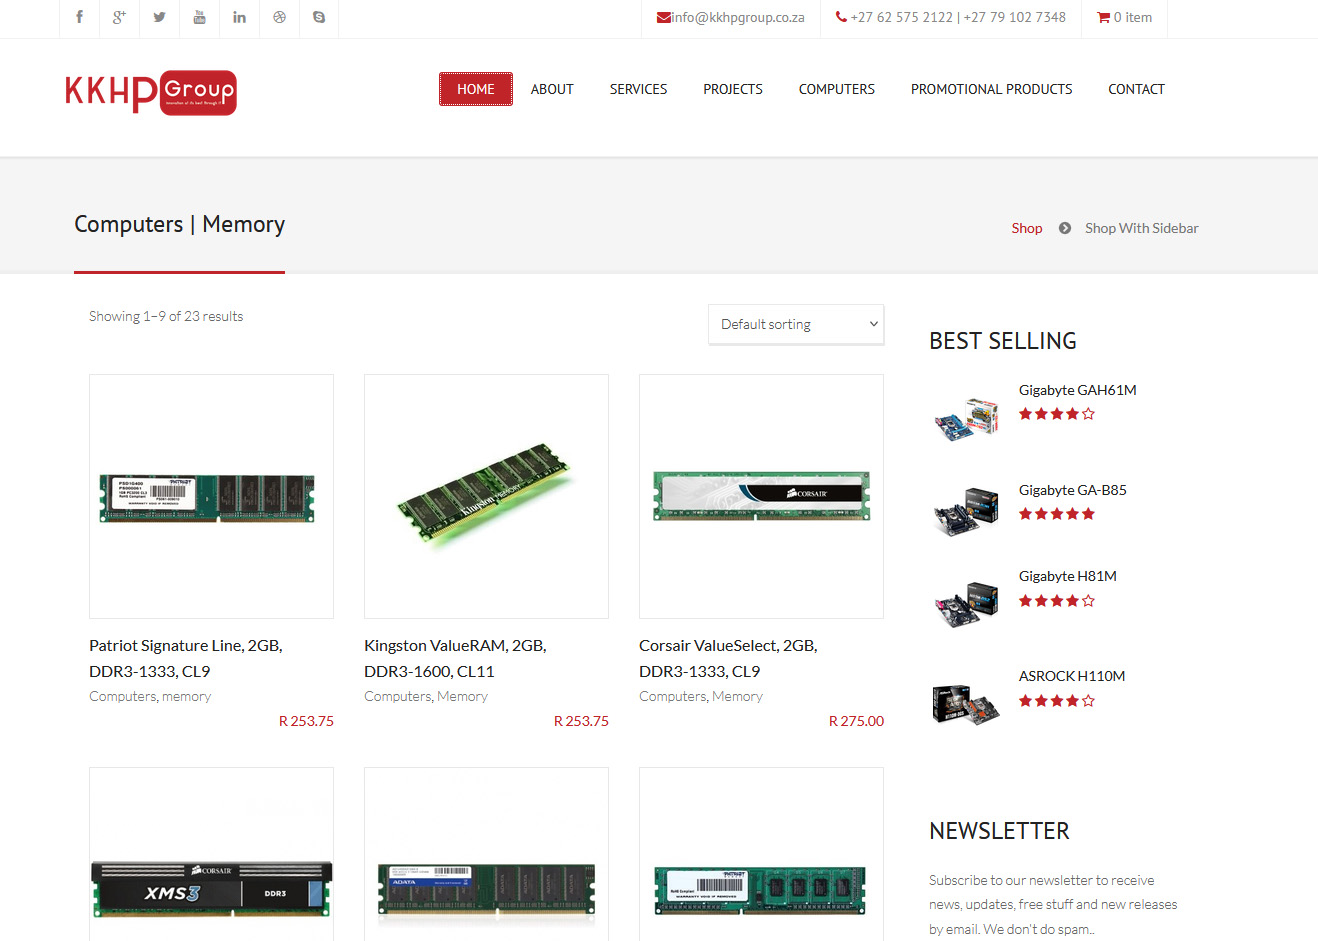1318x941 pixels.
Task: Open the YouTube social icon
Action: (199, 17)
